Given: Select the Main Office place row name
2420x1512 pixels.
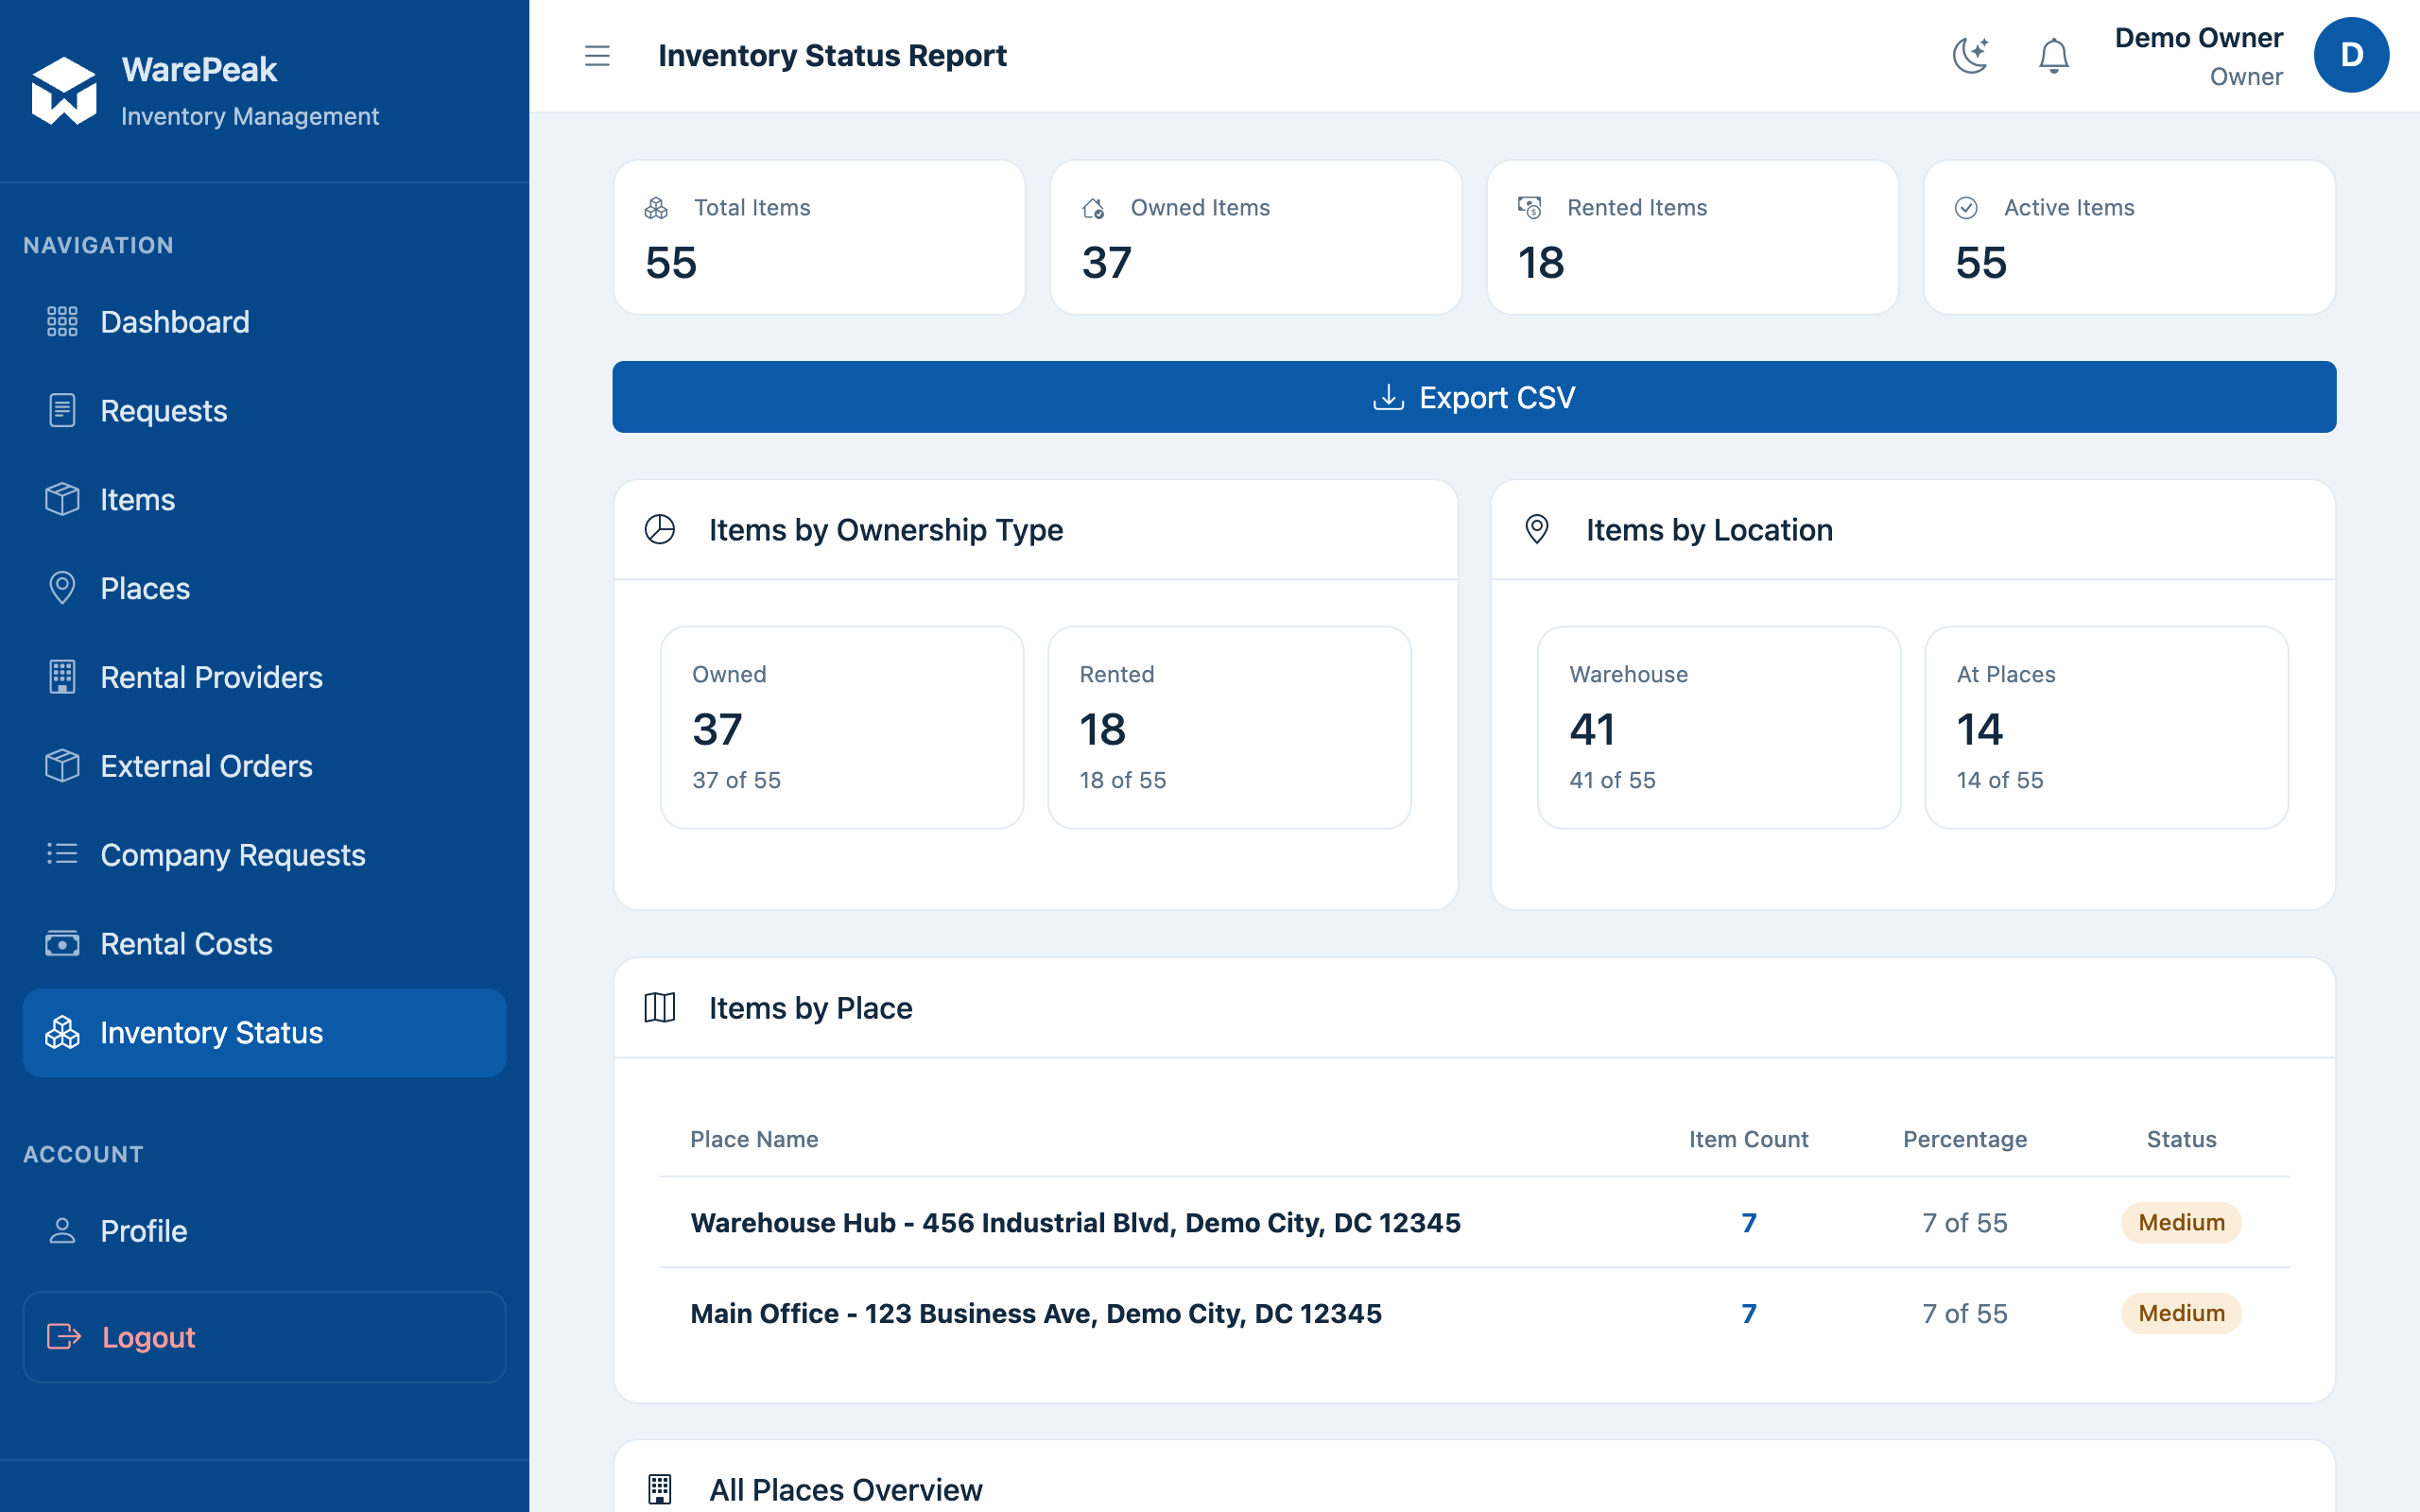Looking at the screenshot, I should coord(1036,1314).
